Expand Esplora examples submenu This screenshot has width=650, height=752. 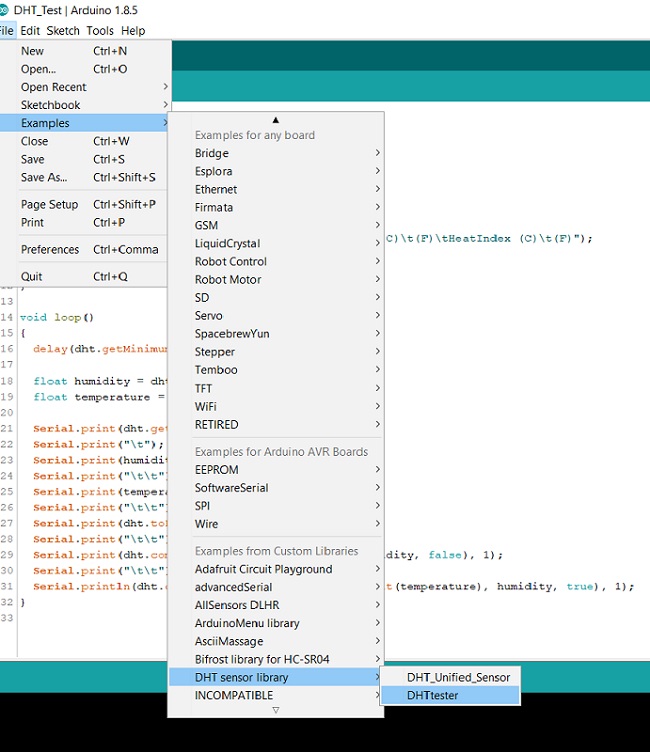click(276, 171)
